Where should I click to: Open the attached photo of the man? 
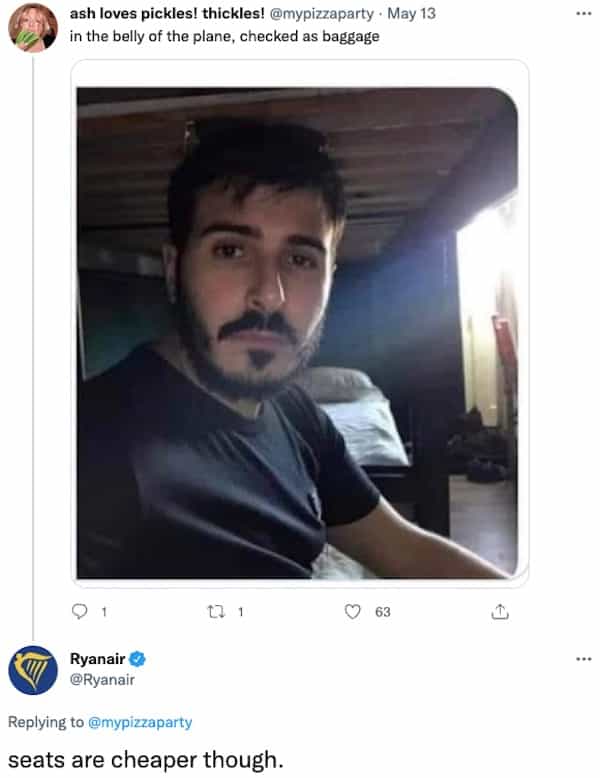pyautogui.click(x=297, y=332)
